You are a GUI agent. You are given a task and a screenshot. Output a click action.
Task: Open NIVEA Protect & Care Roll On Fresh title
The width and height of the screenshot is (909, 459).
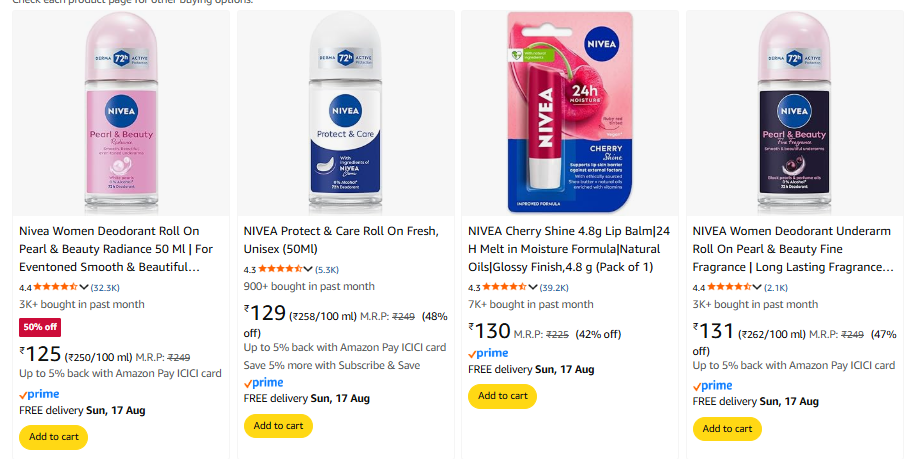(x=340, y=240)
